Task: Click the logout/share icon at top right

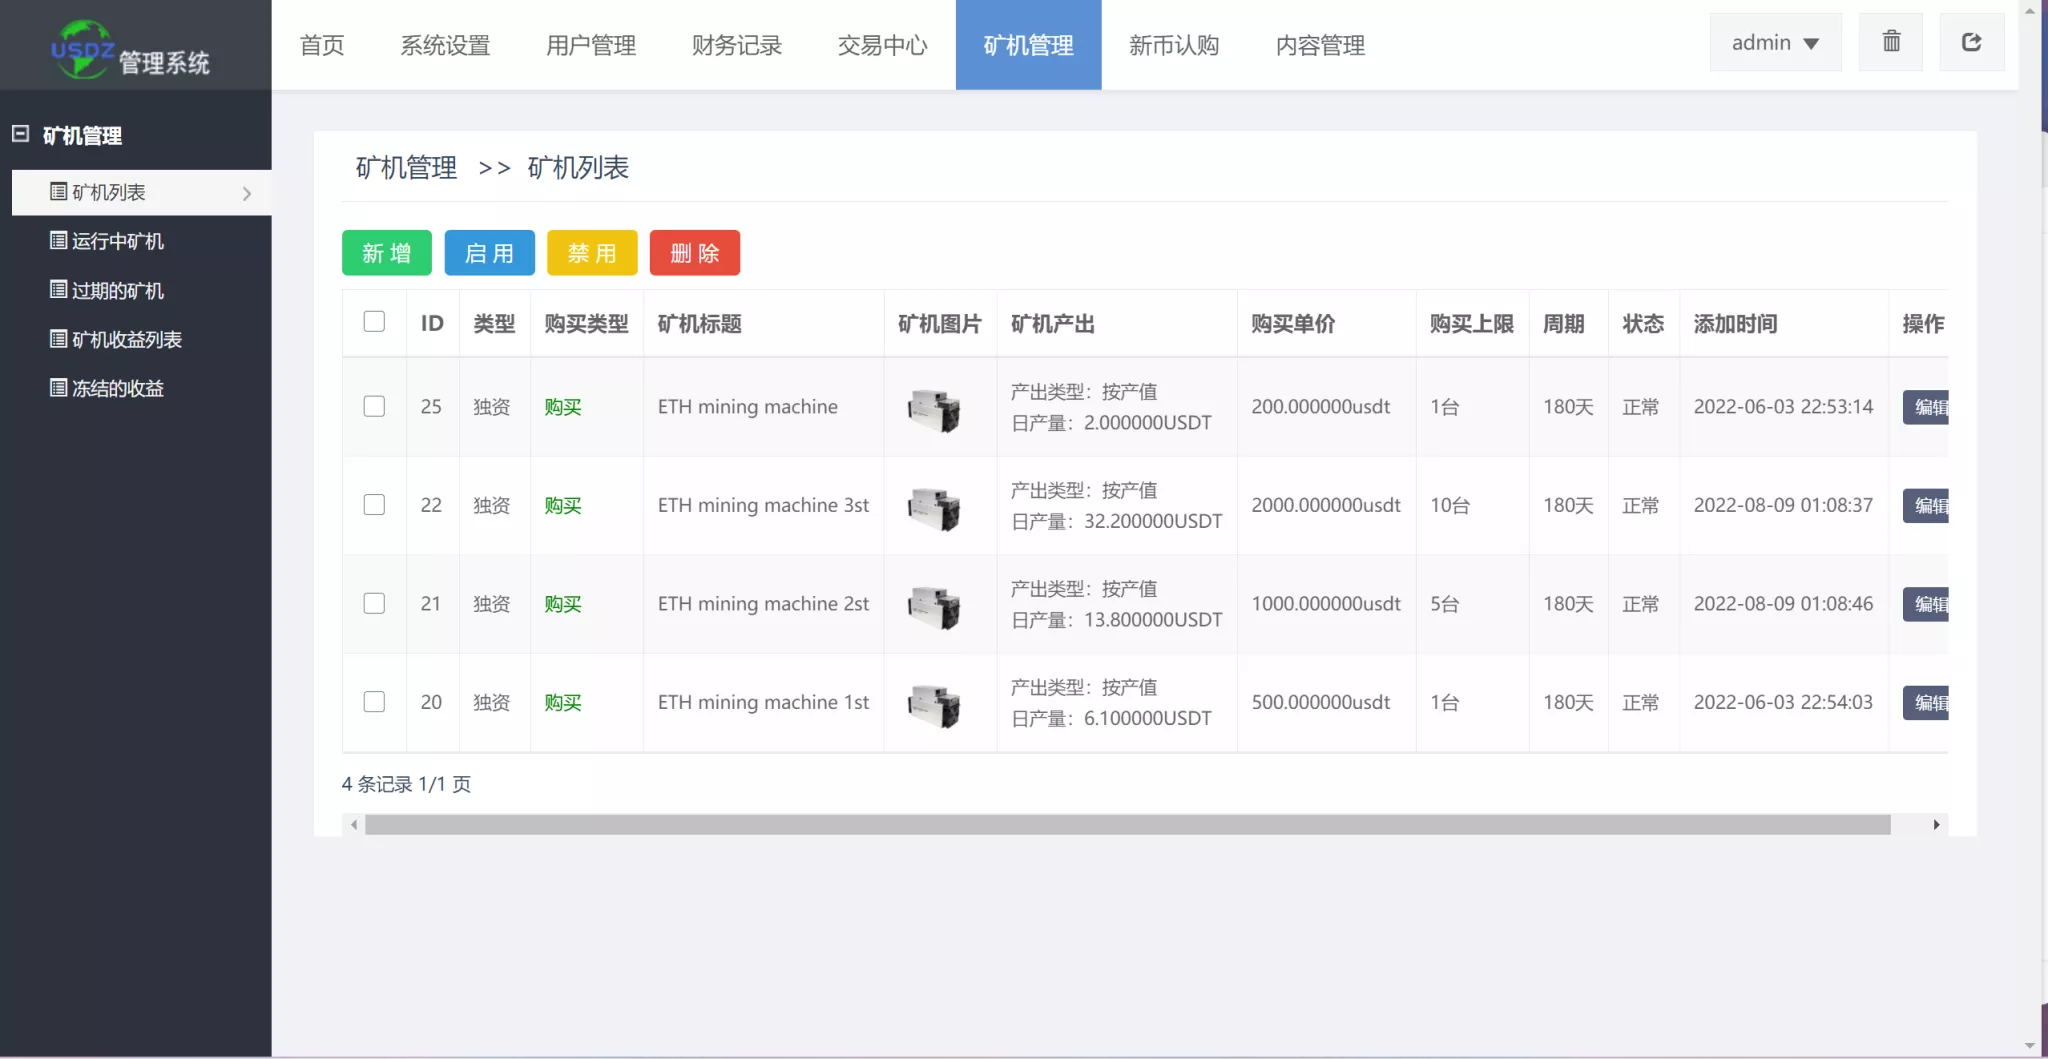Action: tap(1972, 42)
